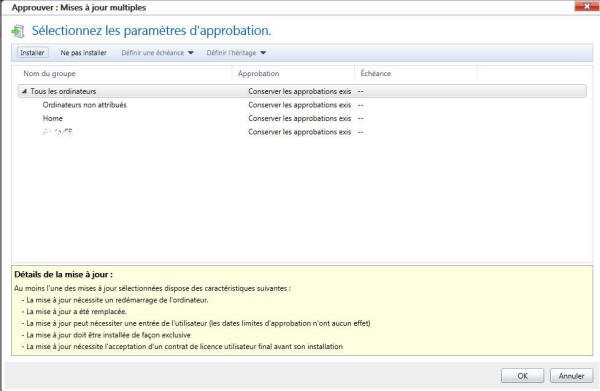Open the Définir l'héritage dropdown
Viewport: 600px width, 391px height.
click(236, 53)
